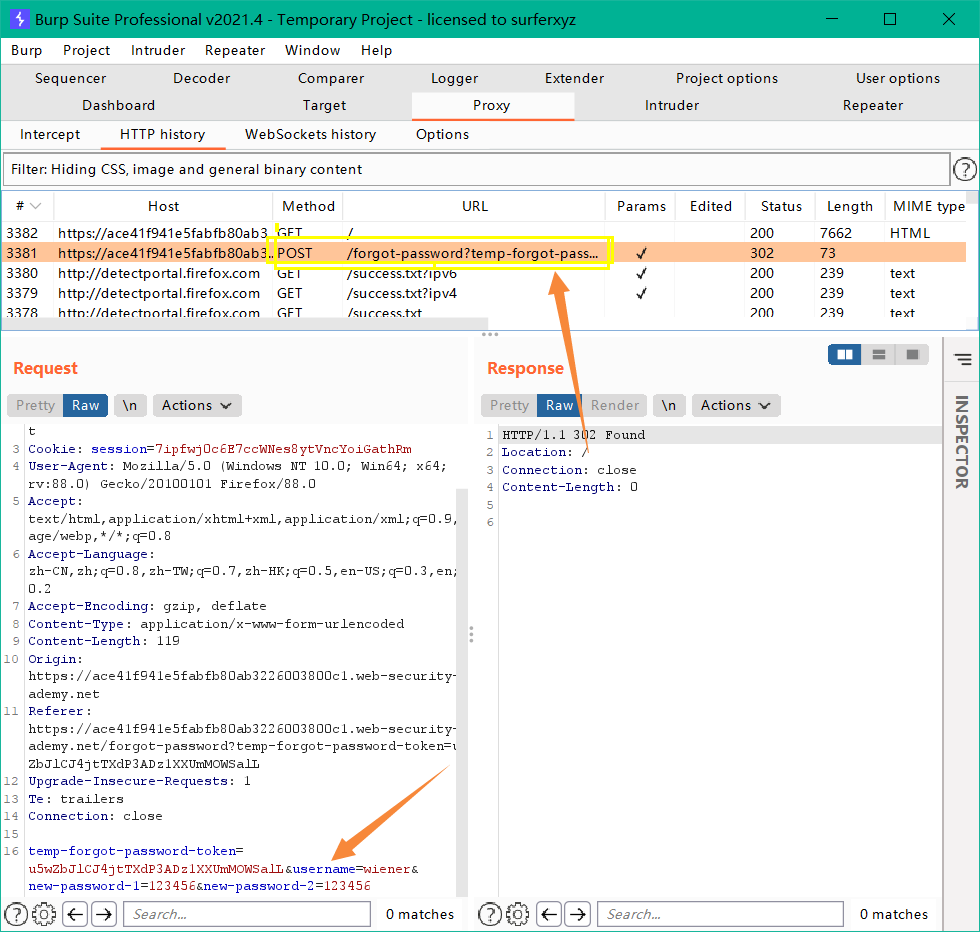The width and height of the screenshot is (980, 932).
Task: Open Response search settings gear
Action: pos(518,914)
